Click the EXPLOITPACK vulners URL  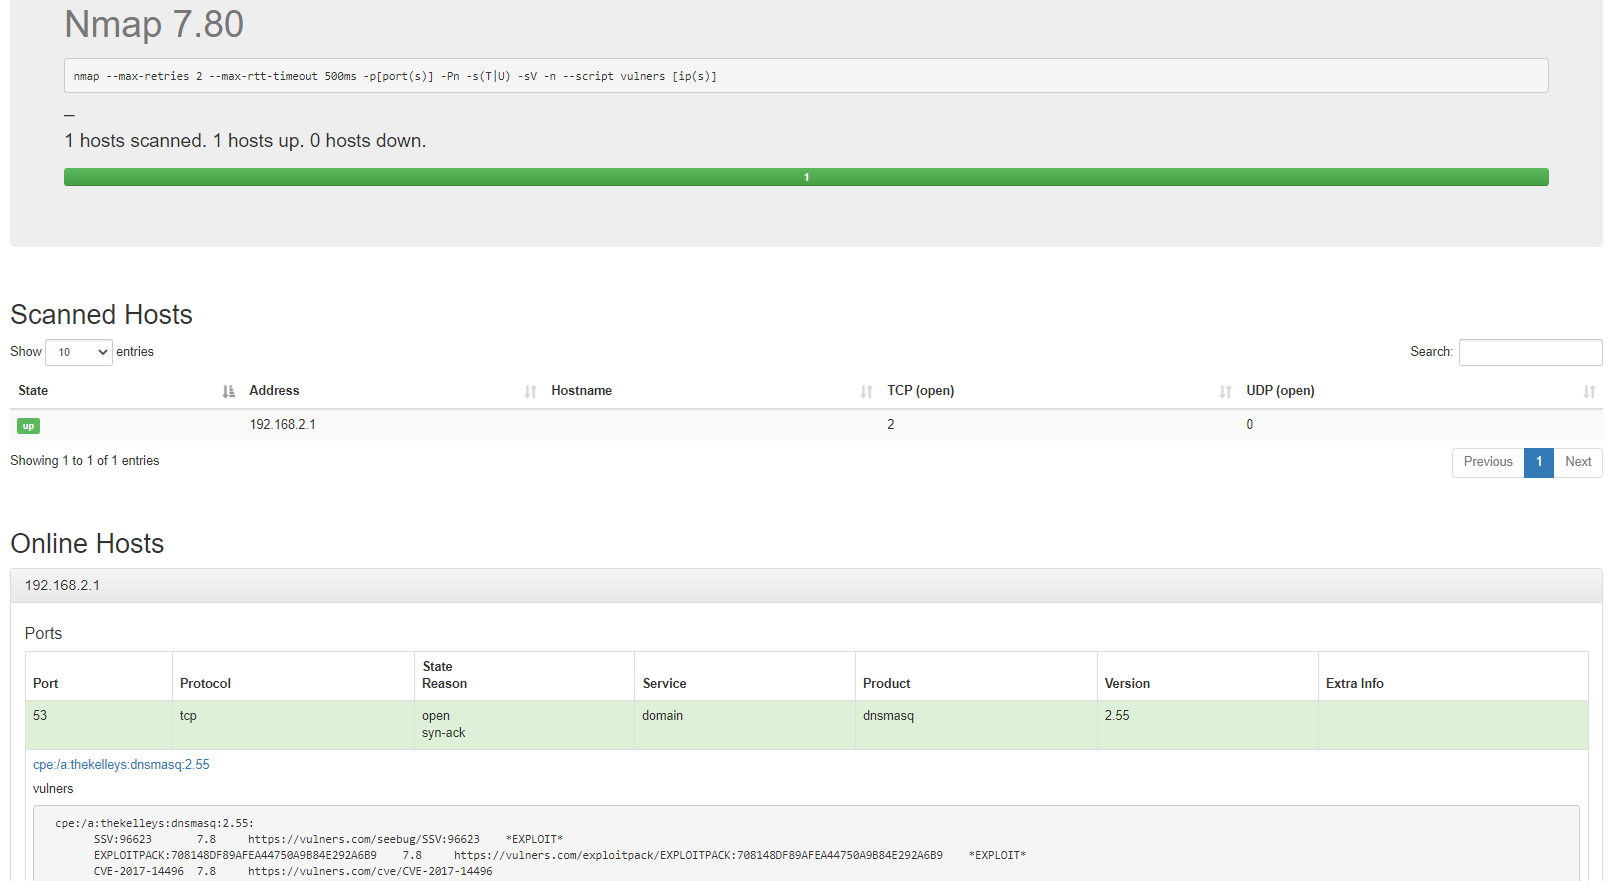(698, 856)
